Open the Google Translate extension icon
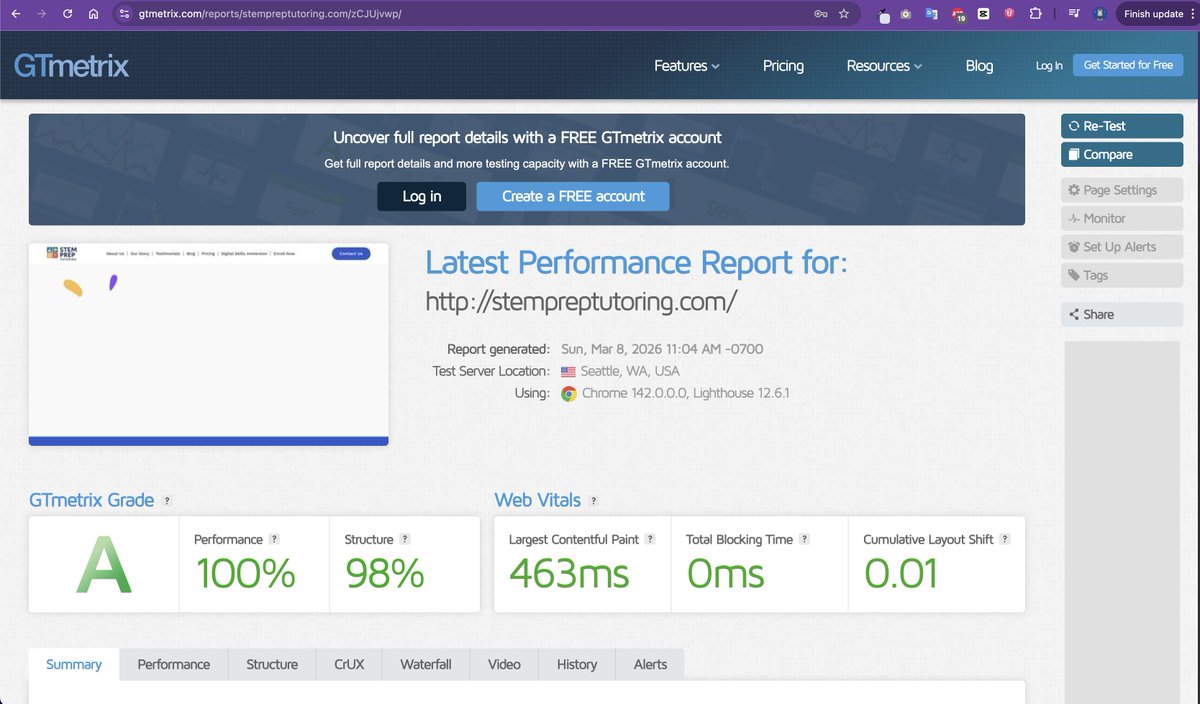The height and width of the screenshot is (704, 1200). point(931,14)
